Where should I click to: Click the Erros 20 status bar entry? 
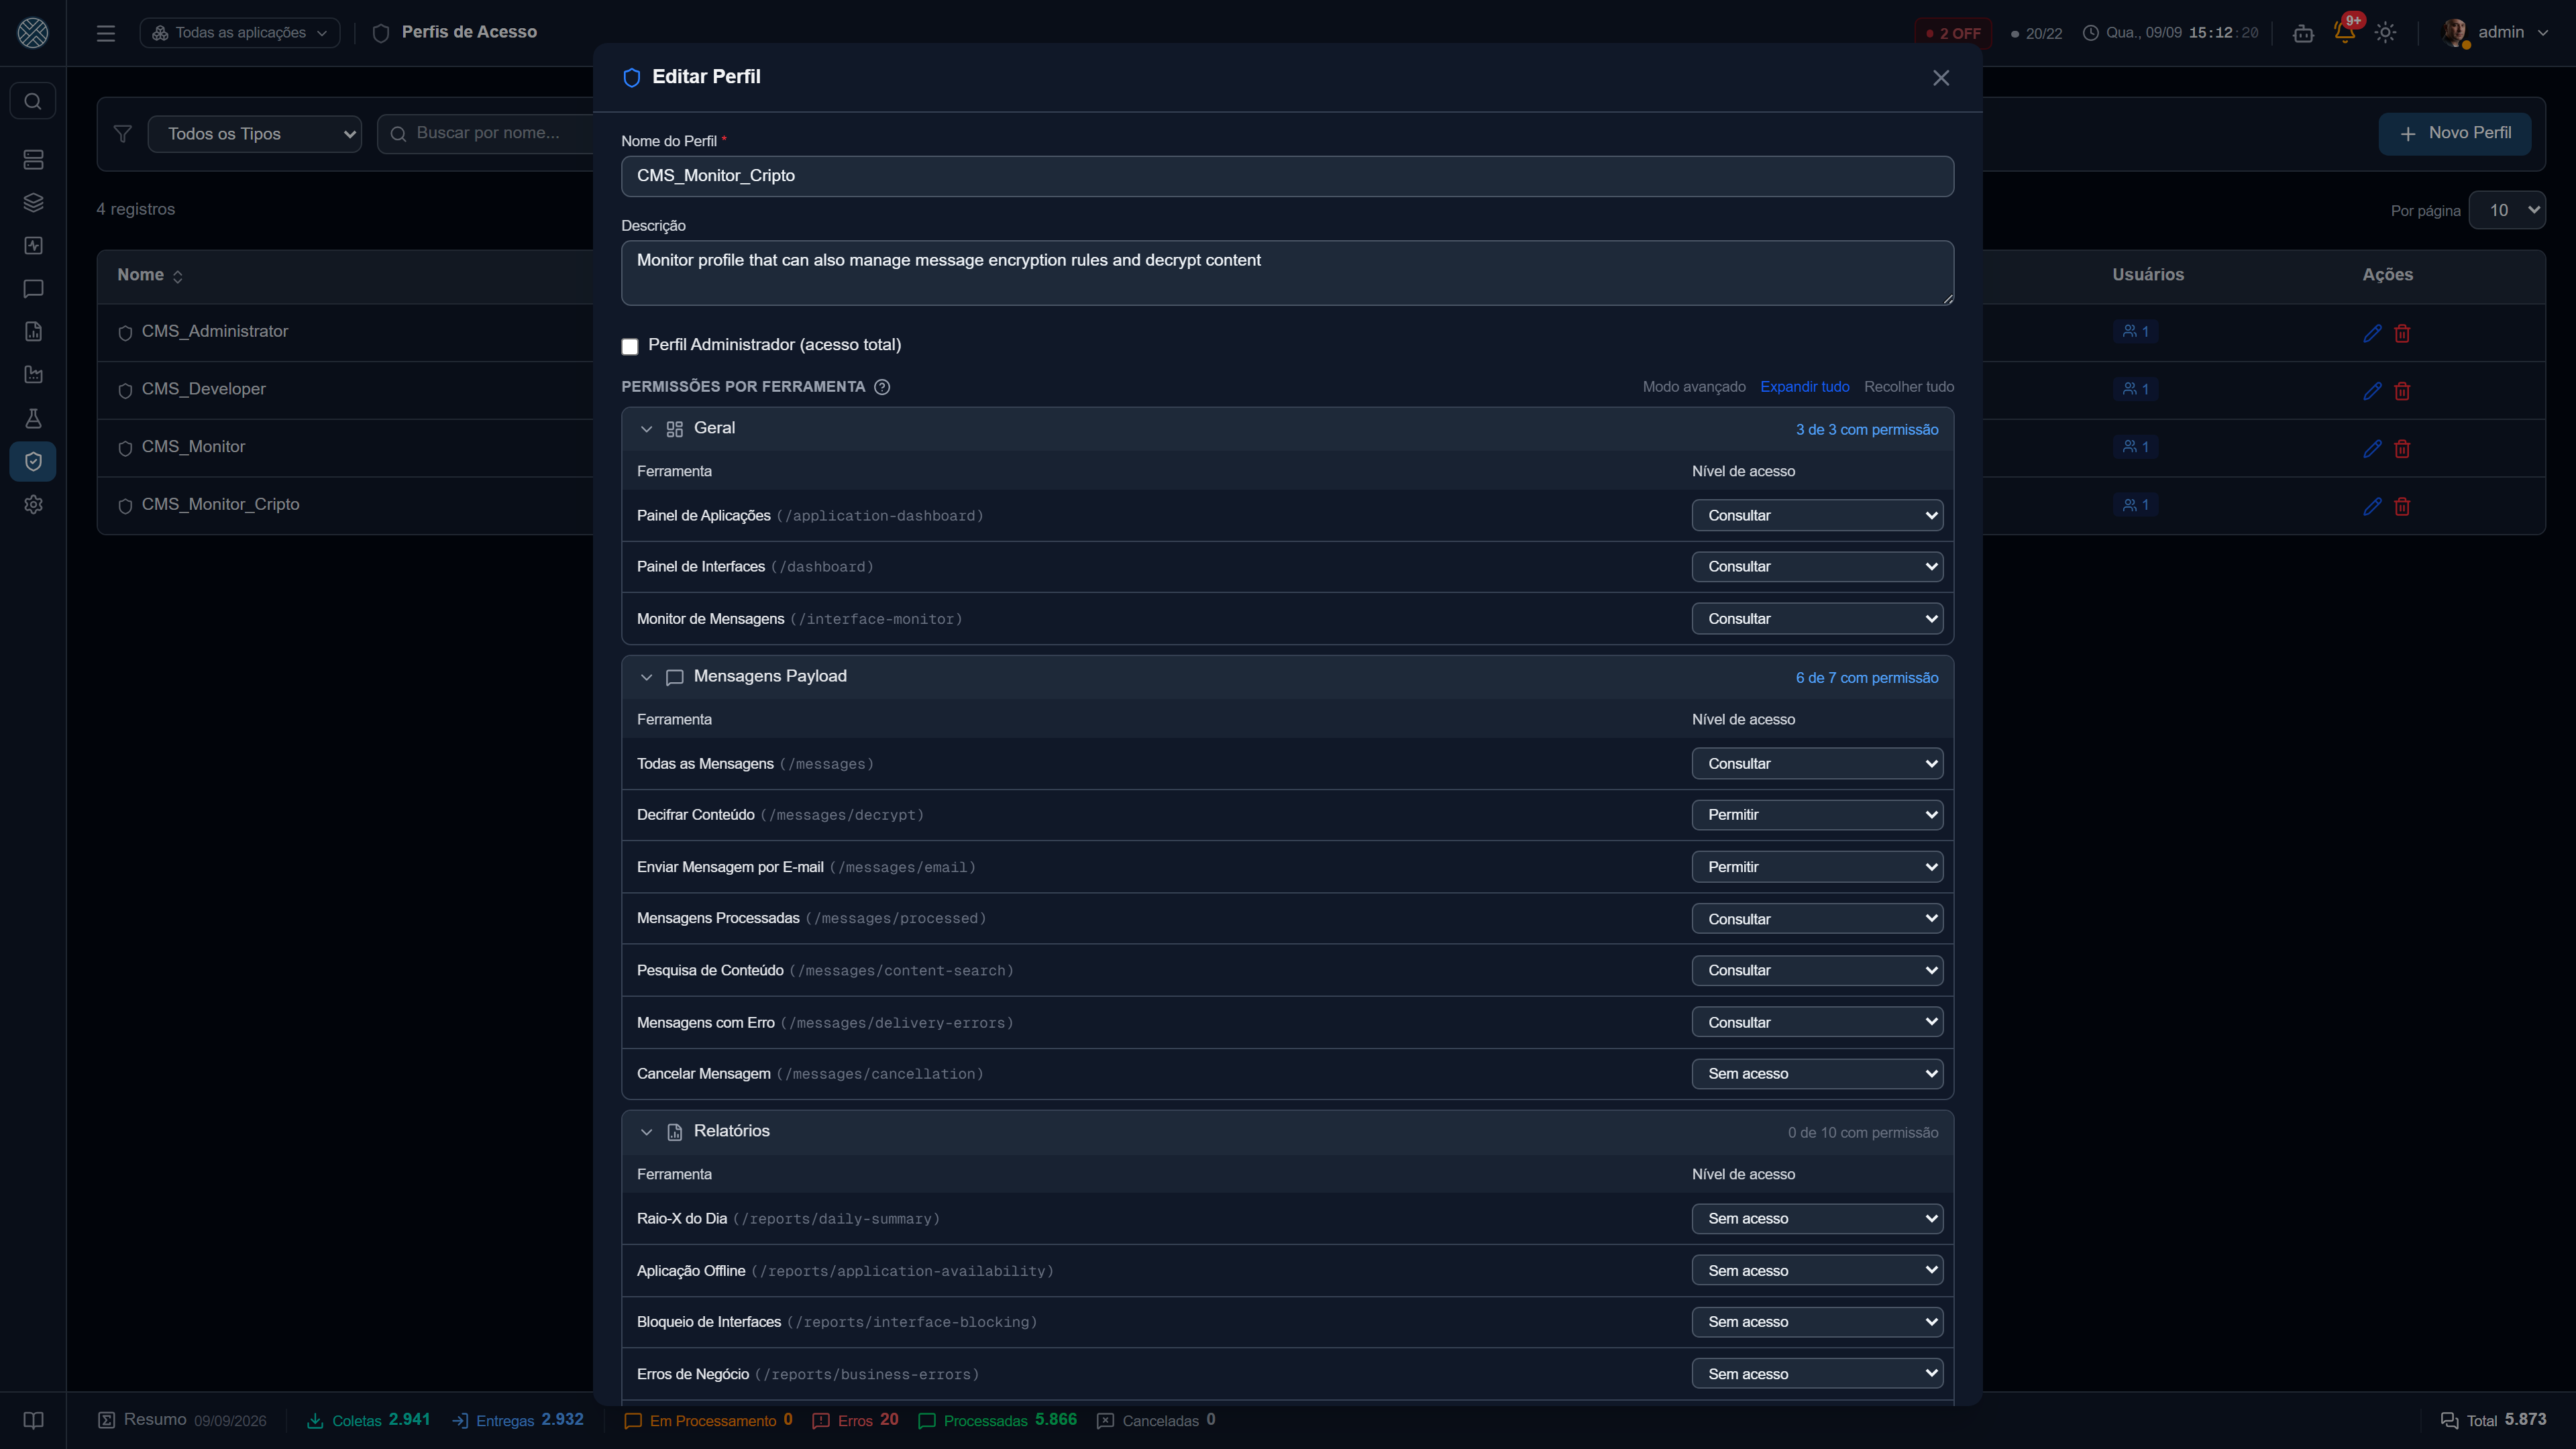856,1420
